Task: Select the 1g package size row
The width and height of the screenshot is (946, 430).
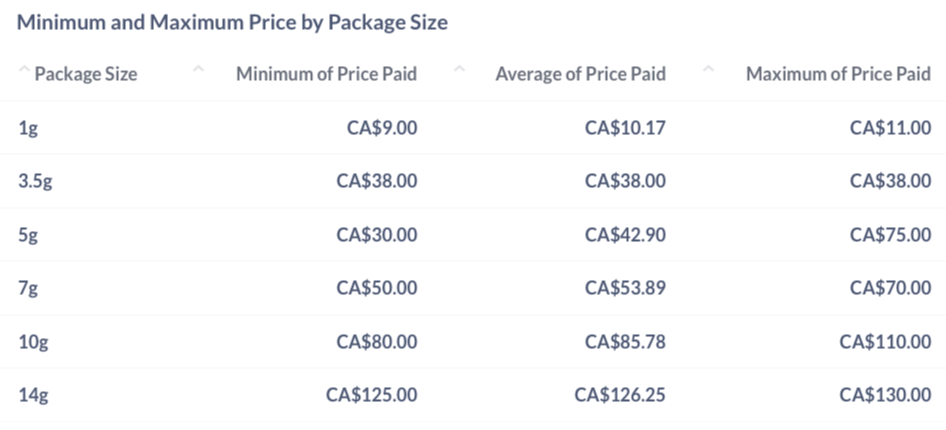Action: [473, 128]
